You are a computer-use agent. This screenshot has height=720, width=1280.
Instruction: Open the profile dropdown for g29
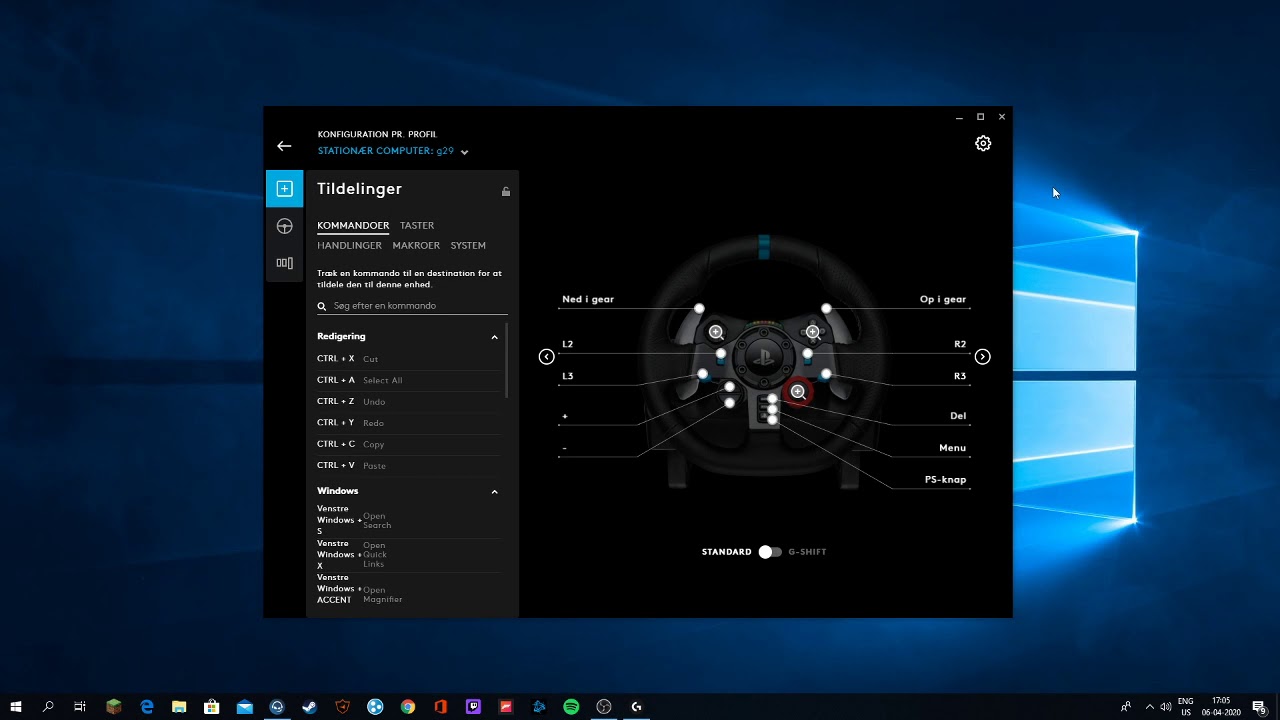pos(464,152)
